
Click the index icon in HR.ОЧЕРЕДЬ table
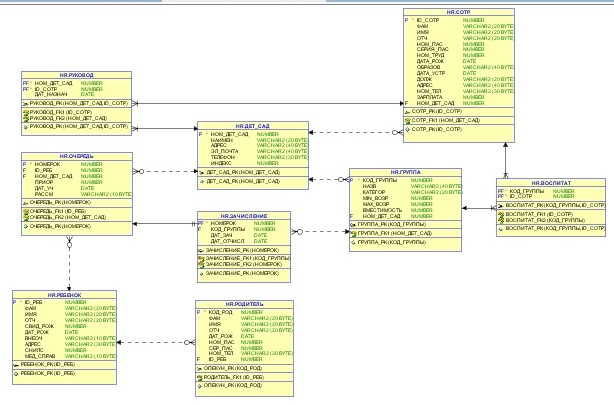click(x=26, y=227)
